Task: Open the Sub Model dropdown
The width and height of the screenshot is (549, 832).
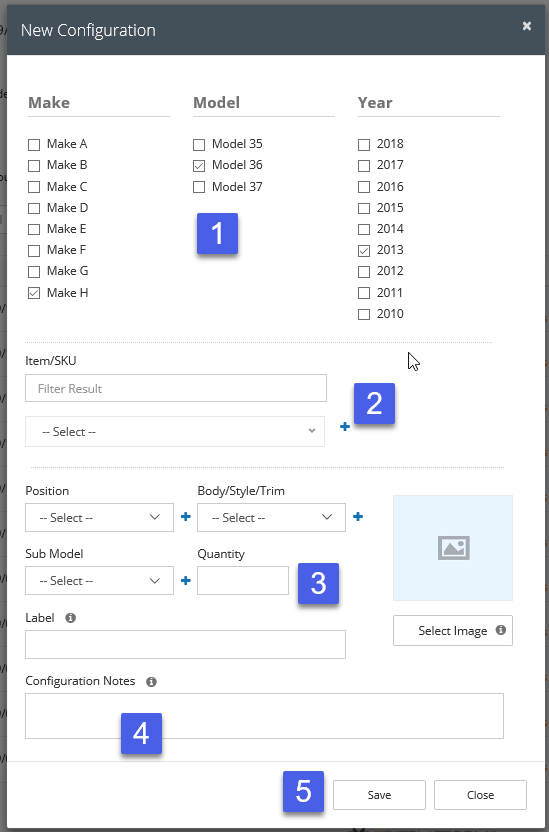Action: coord(99,580)
